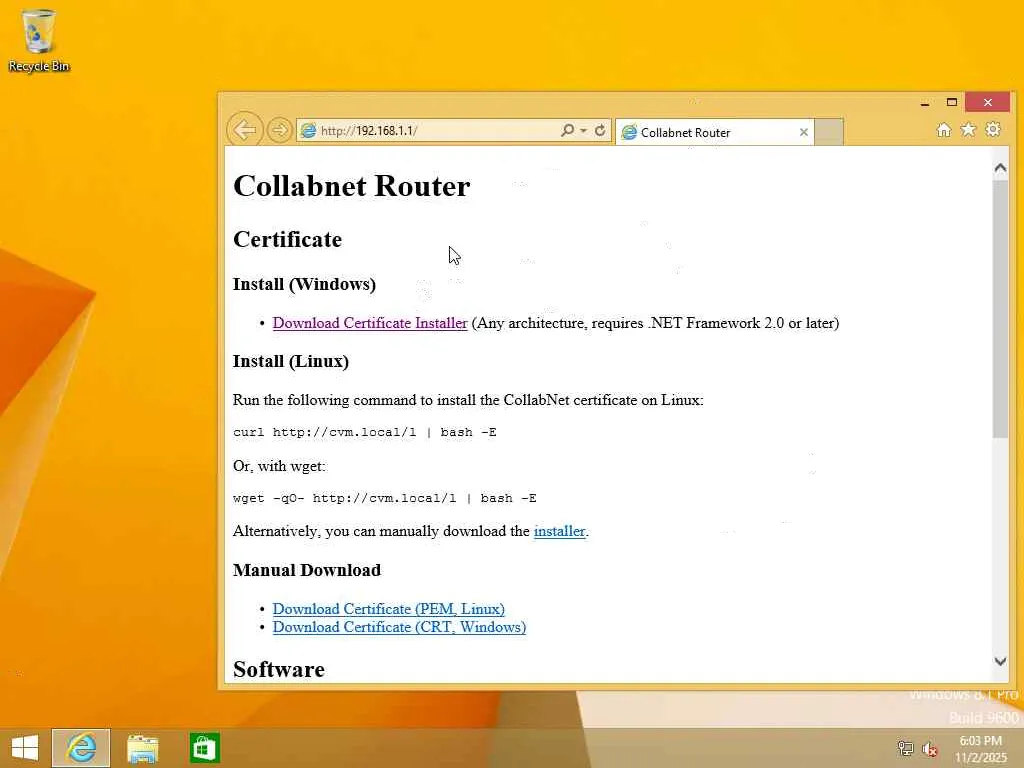Open the Tools gear menu
This screenshot has width=1024, height=768.
click(993, 129)
